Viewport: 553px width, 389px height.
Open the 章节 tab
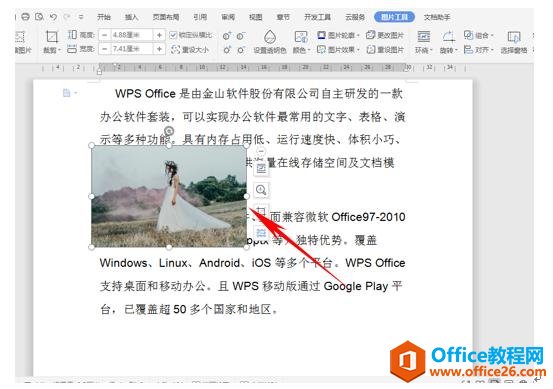283,17
